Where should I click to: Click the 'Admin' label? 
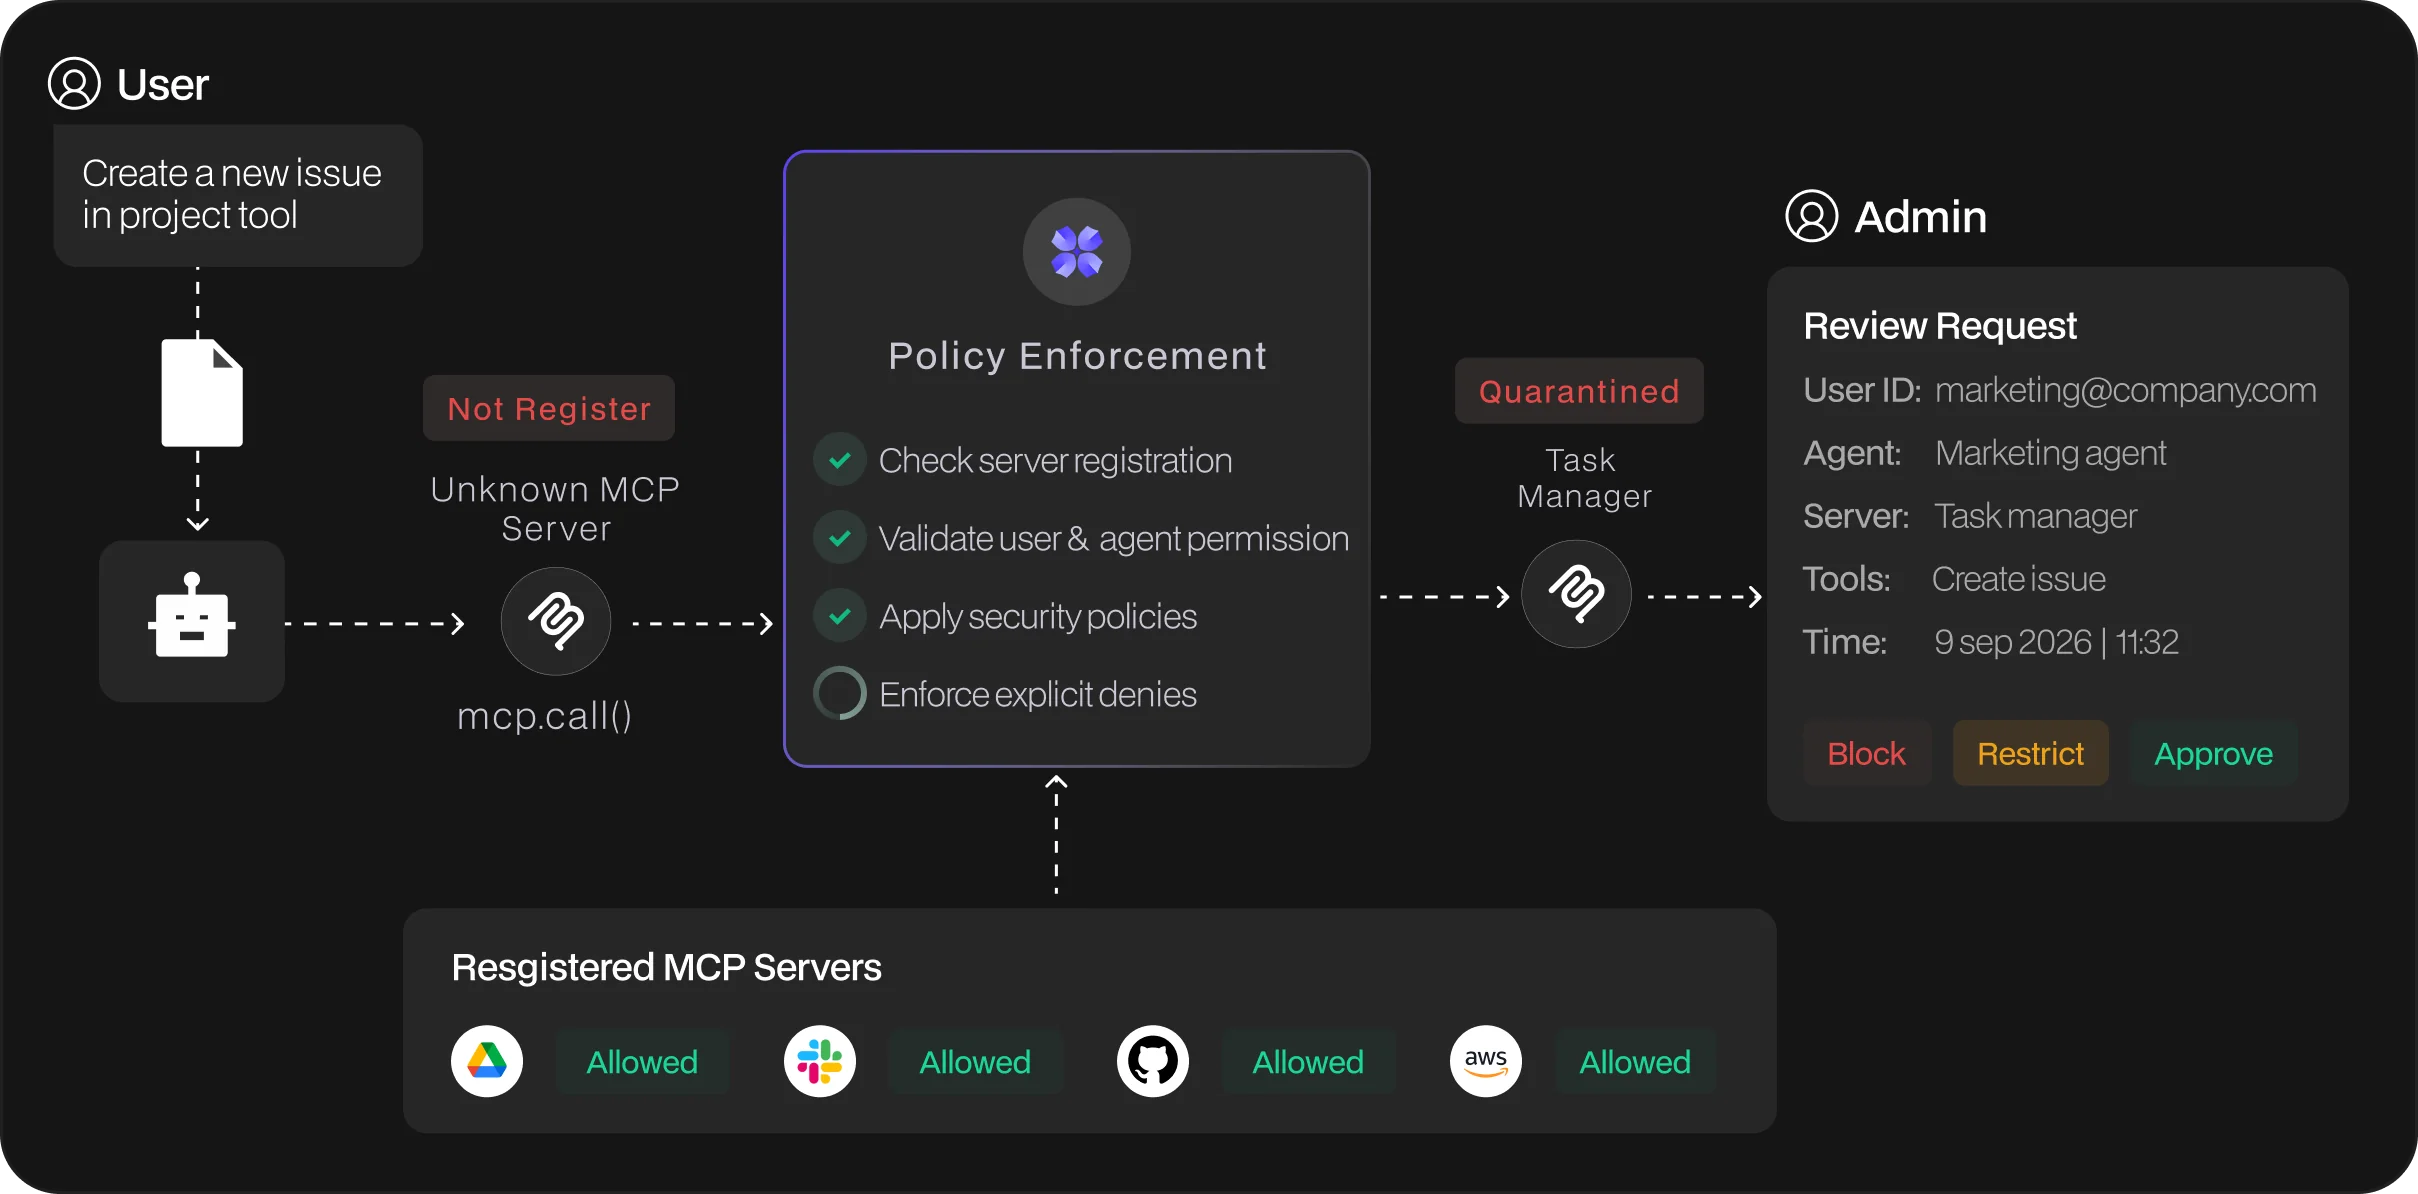pyautogui.click(x=1921, y=216)
